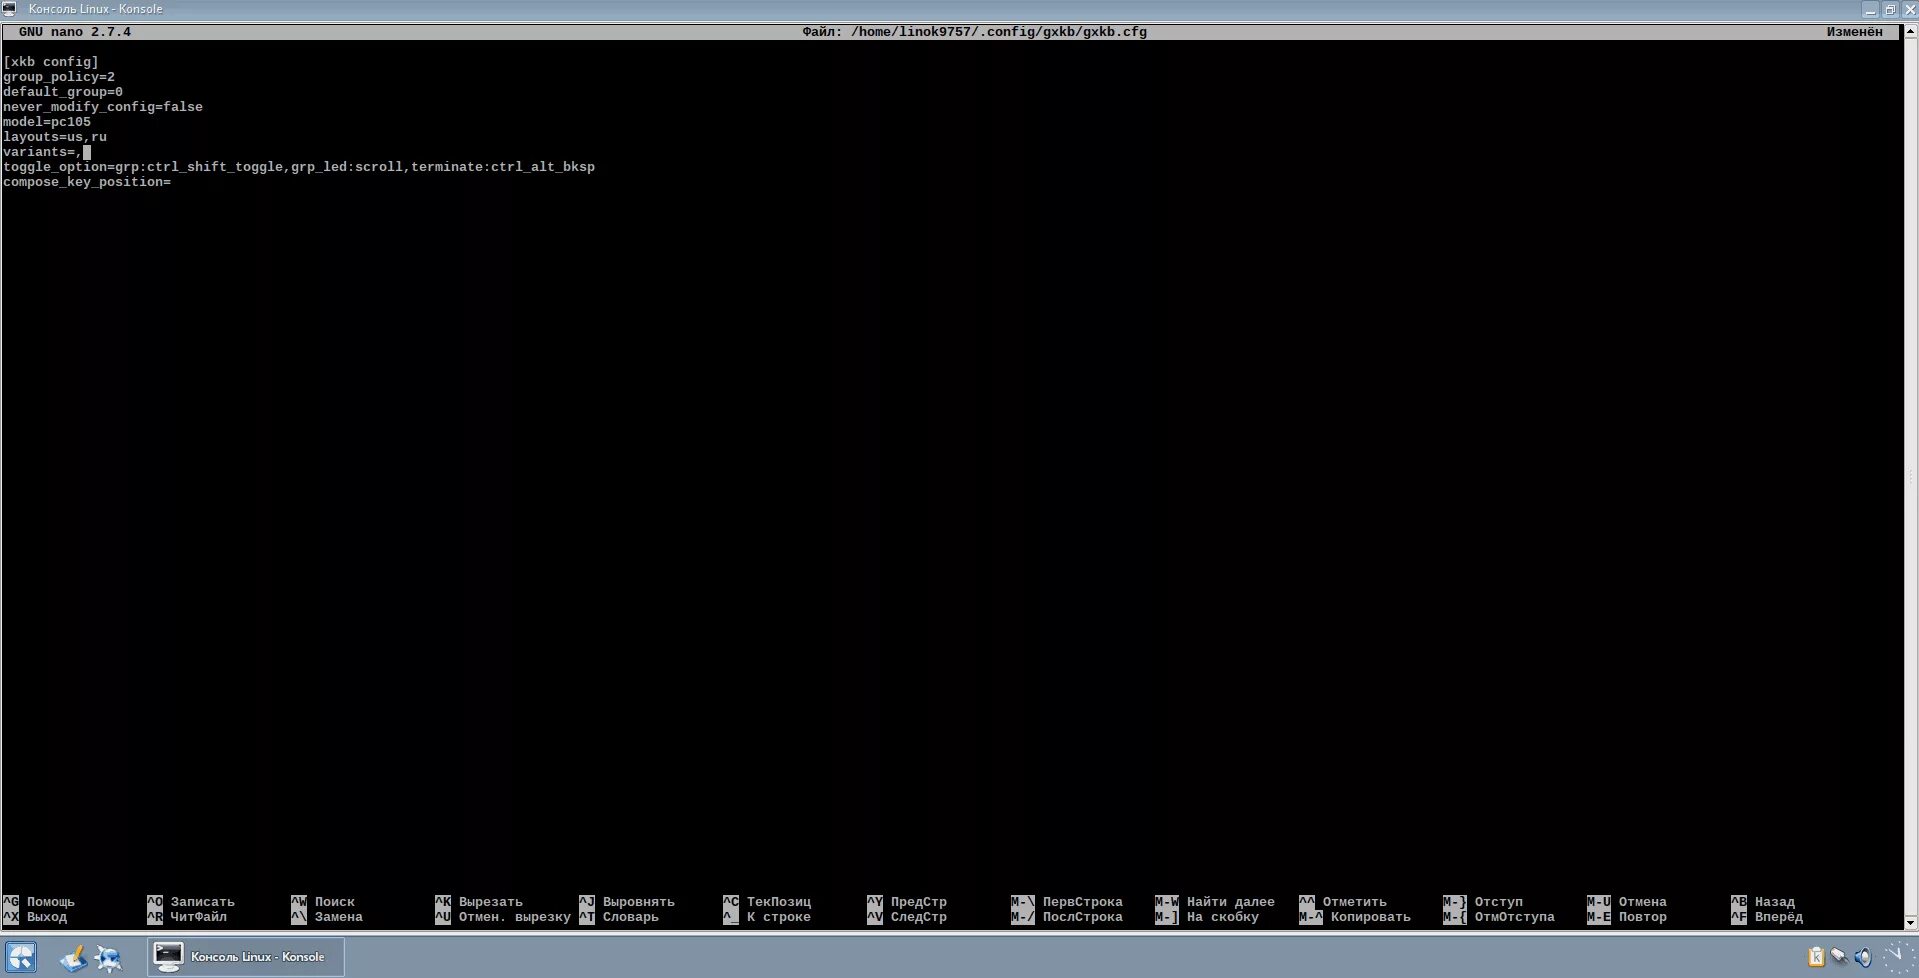Viewport: 1919px width, 978px height.
Task: Click the M-\ ПервСтрока shortcut label
Action: [x=1067, y=902]
